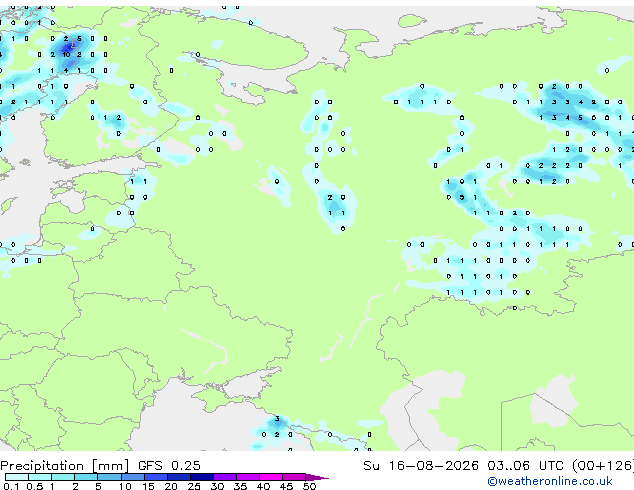
Task: Pick the legend swatch between 45 and 50 mm
Action: coord(294,477)
